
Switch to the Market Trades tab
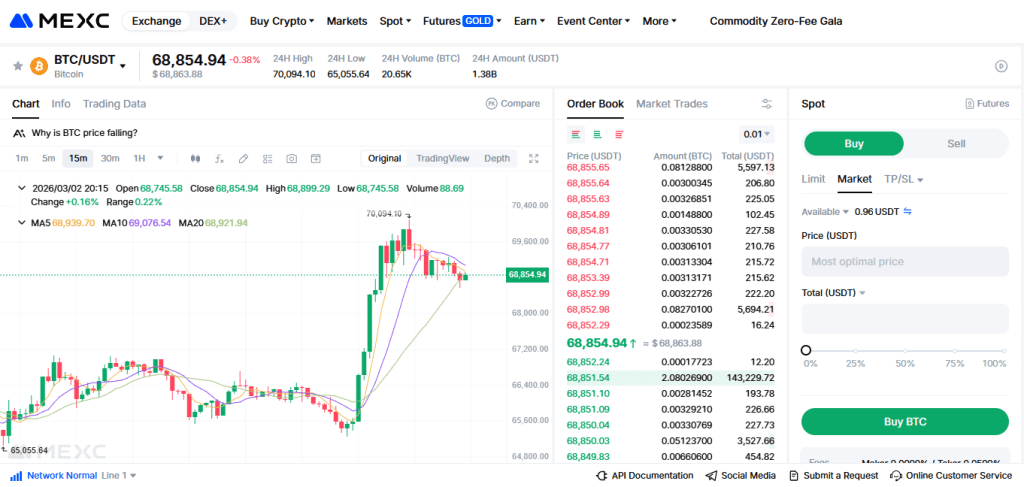[x=672, y=103]
